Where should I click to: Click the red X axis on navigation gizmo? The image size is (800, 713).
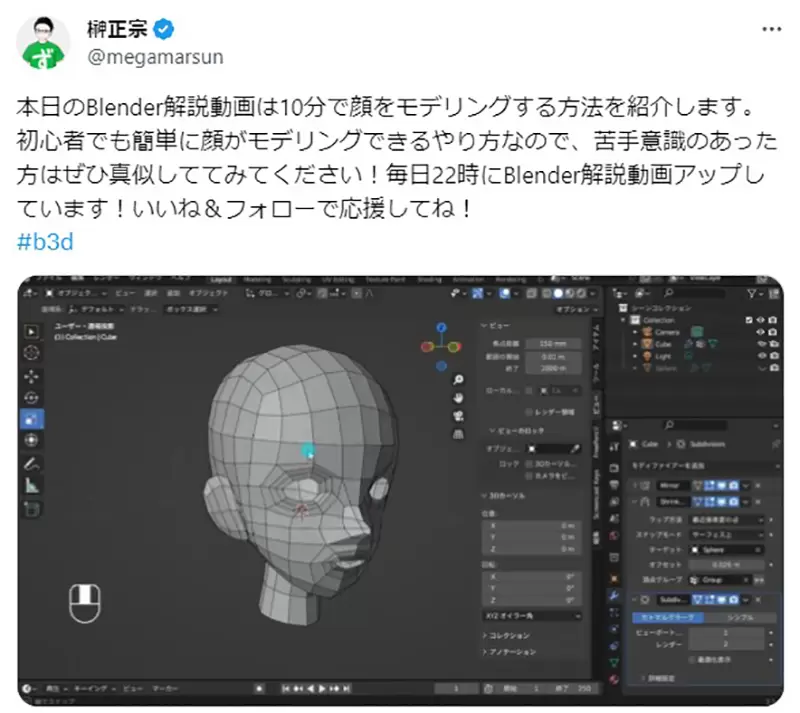[427, 347]
